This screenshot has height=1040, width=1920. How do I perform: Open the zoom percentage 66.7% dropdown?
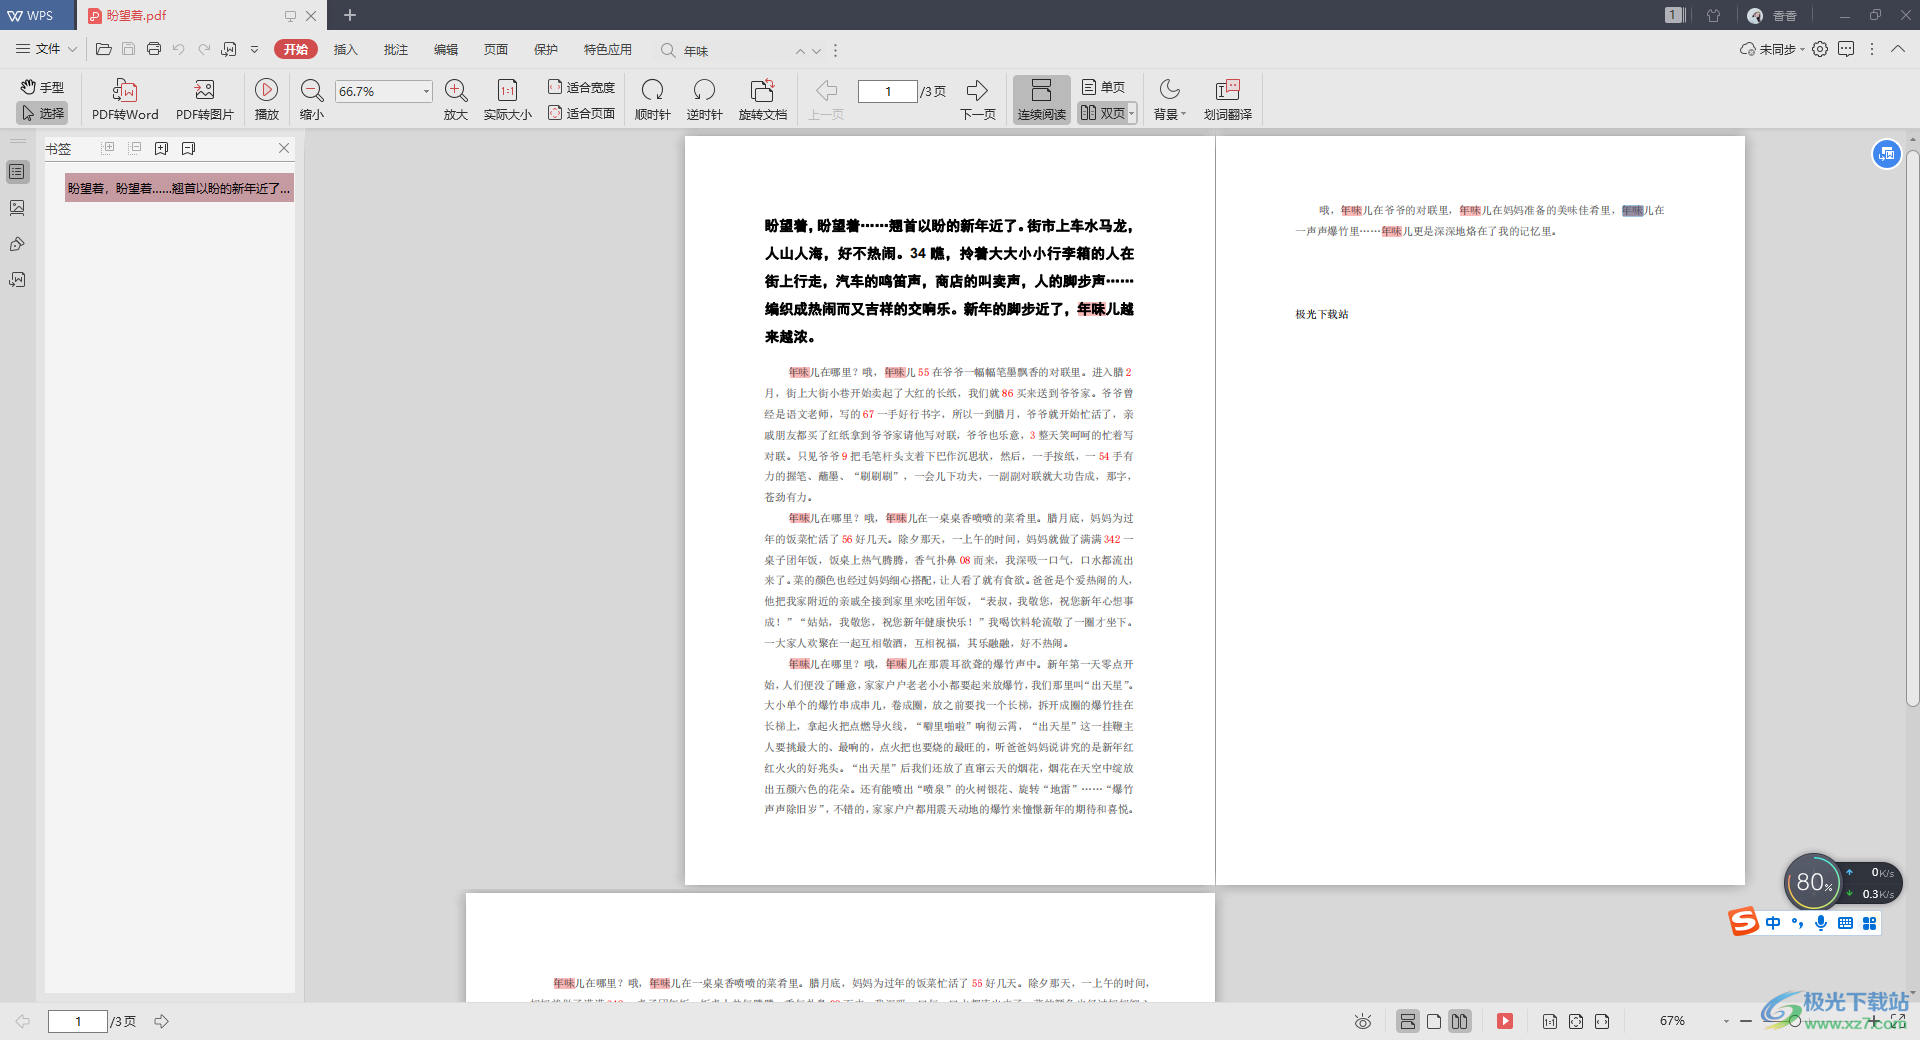coord(426,91)
